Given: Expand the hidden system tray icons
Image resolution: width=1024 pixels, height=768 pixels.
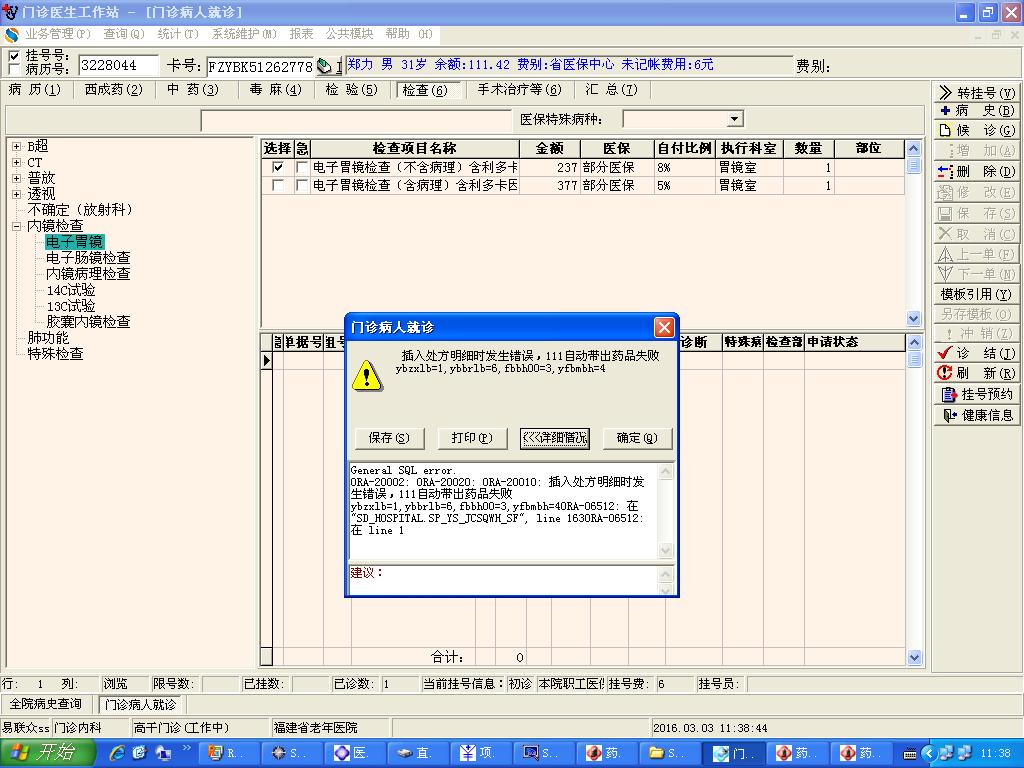Looking at the screenshot, I should point(929,754).
